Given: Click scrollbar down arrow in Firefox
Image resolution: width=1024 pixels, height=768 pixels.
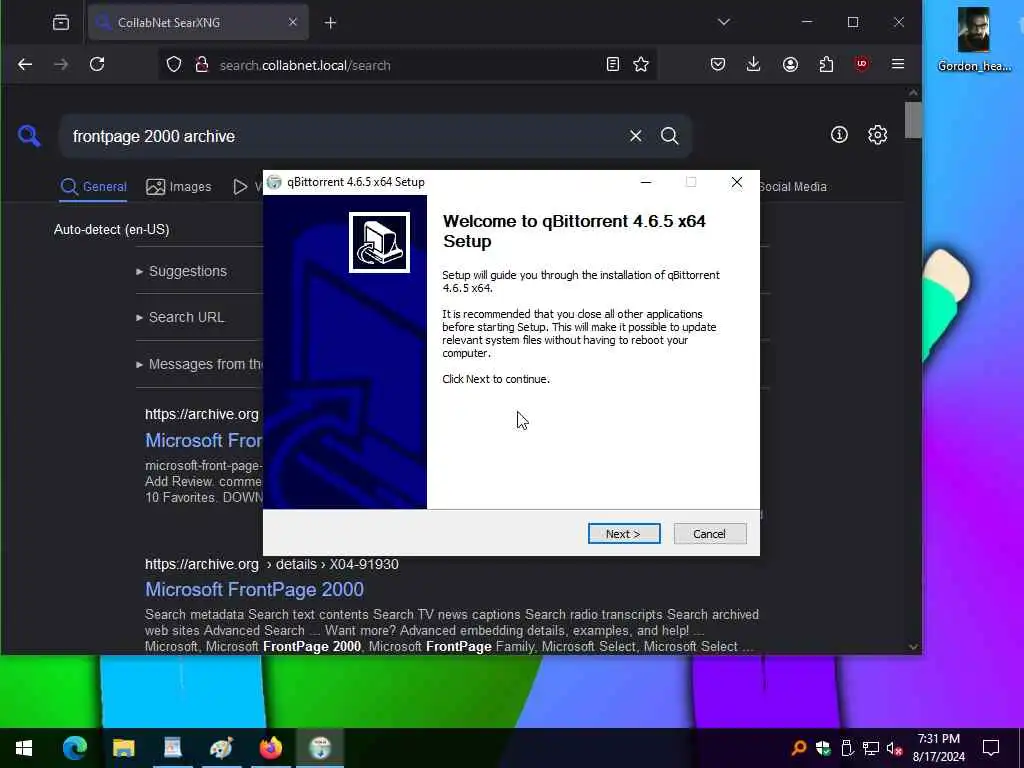Looking at the screenshot, I should [x=913, y=647].
